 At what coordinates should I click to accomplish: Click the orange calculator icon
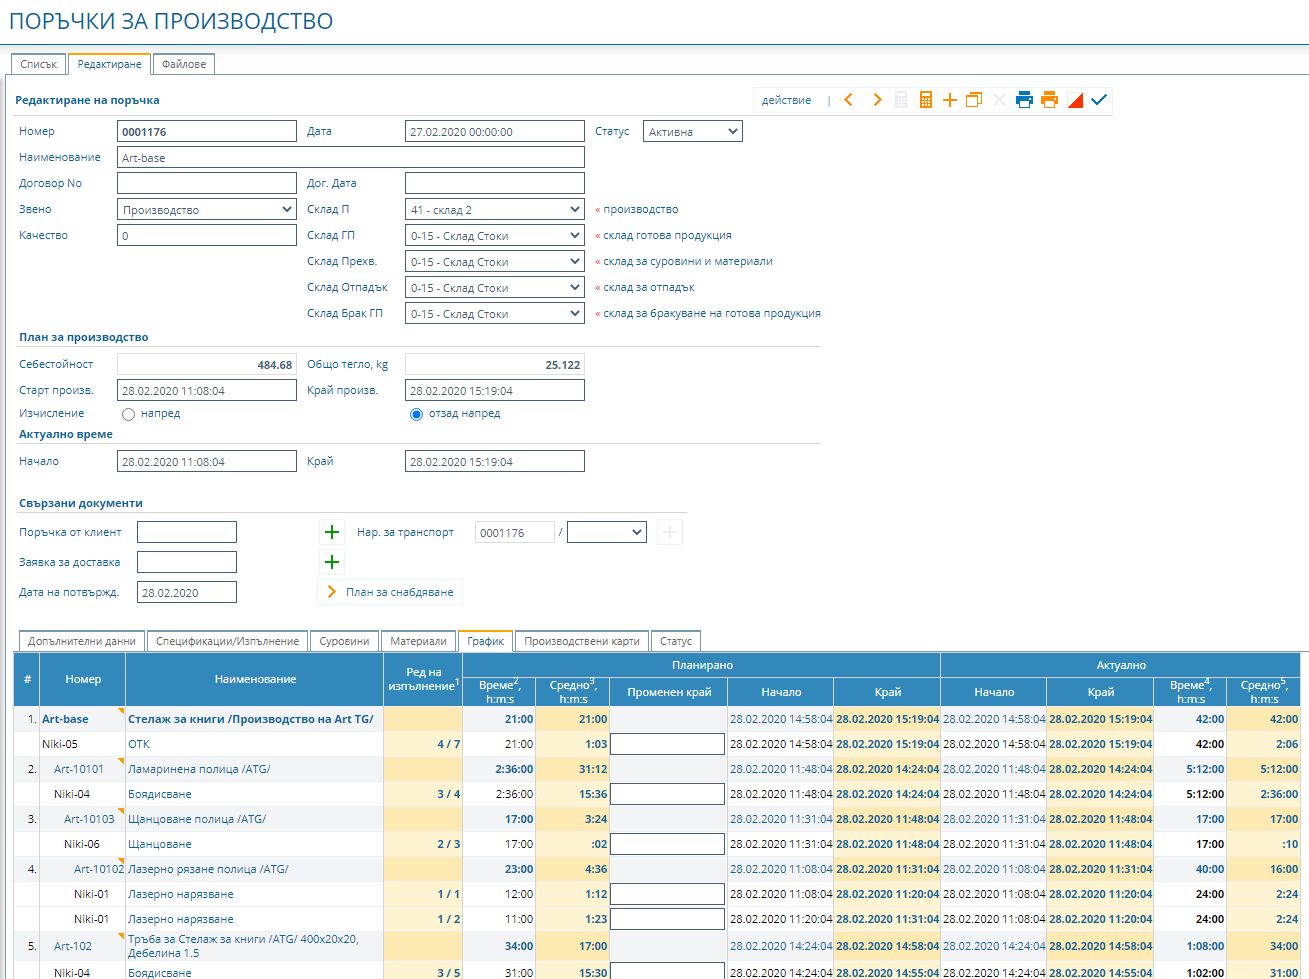(x=926, y=100)
